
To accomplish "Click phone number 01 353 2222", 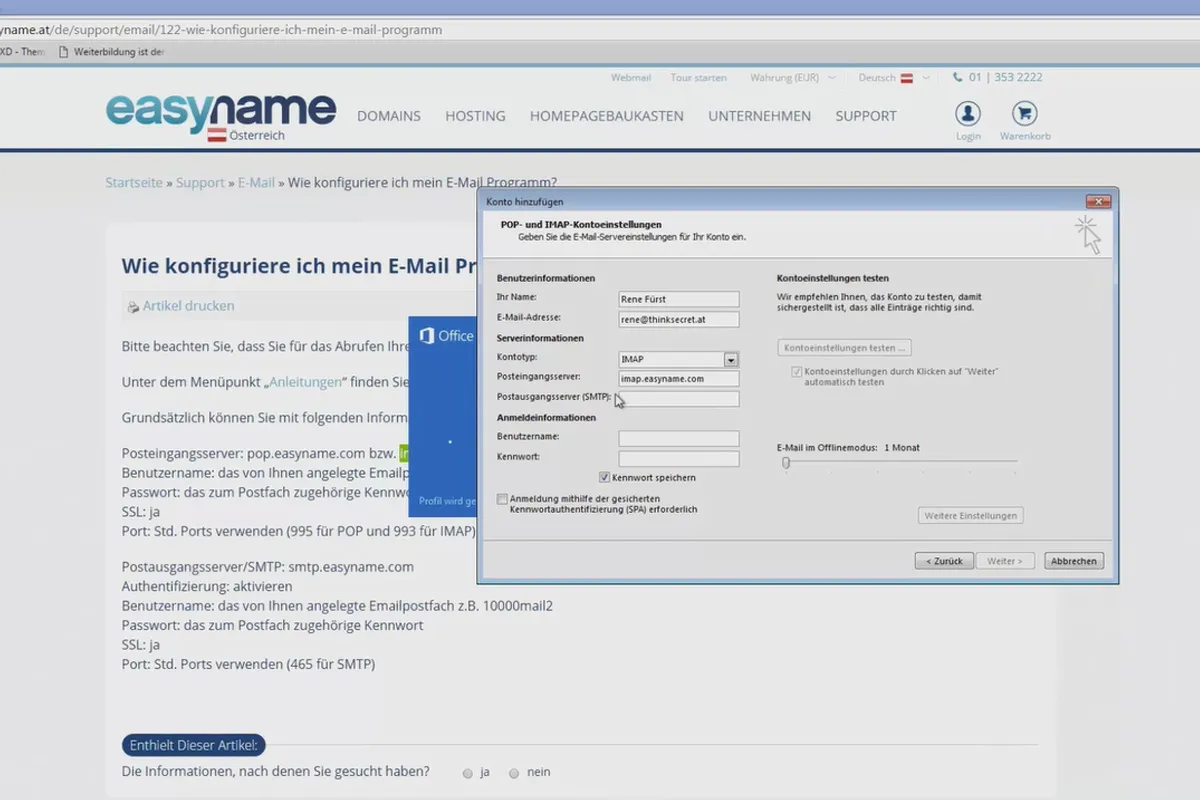I will click(x=1005, y=77).
